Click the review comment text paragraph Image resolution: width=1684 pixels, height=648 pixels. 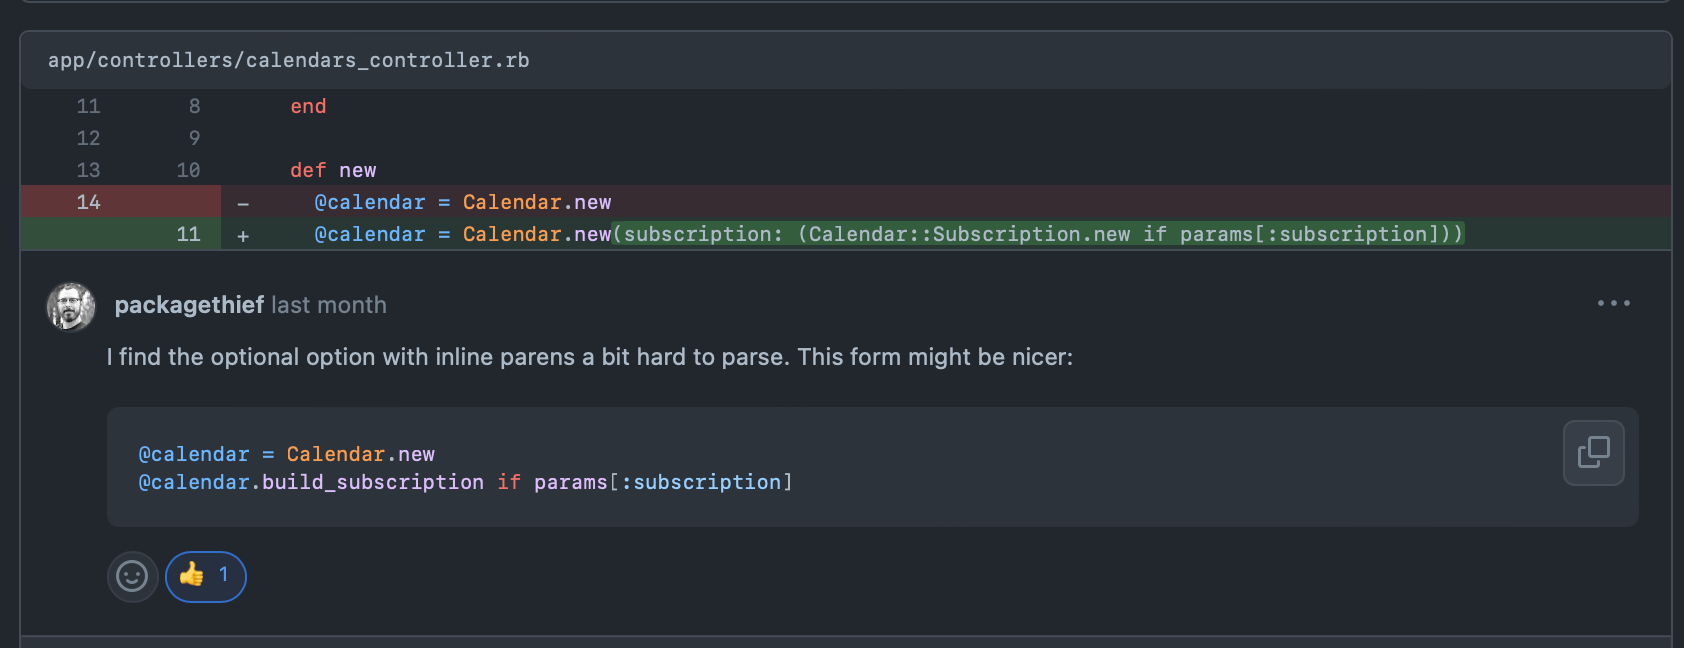(589, 357)
